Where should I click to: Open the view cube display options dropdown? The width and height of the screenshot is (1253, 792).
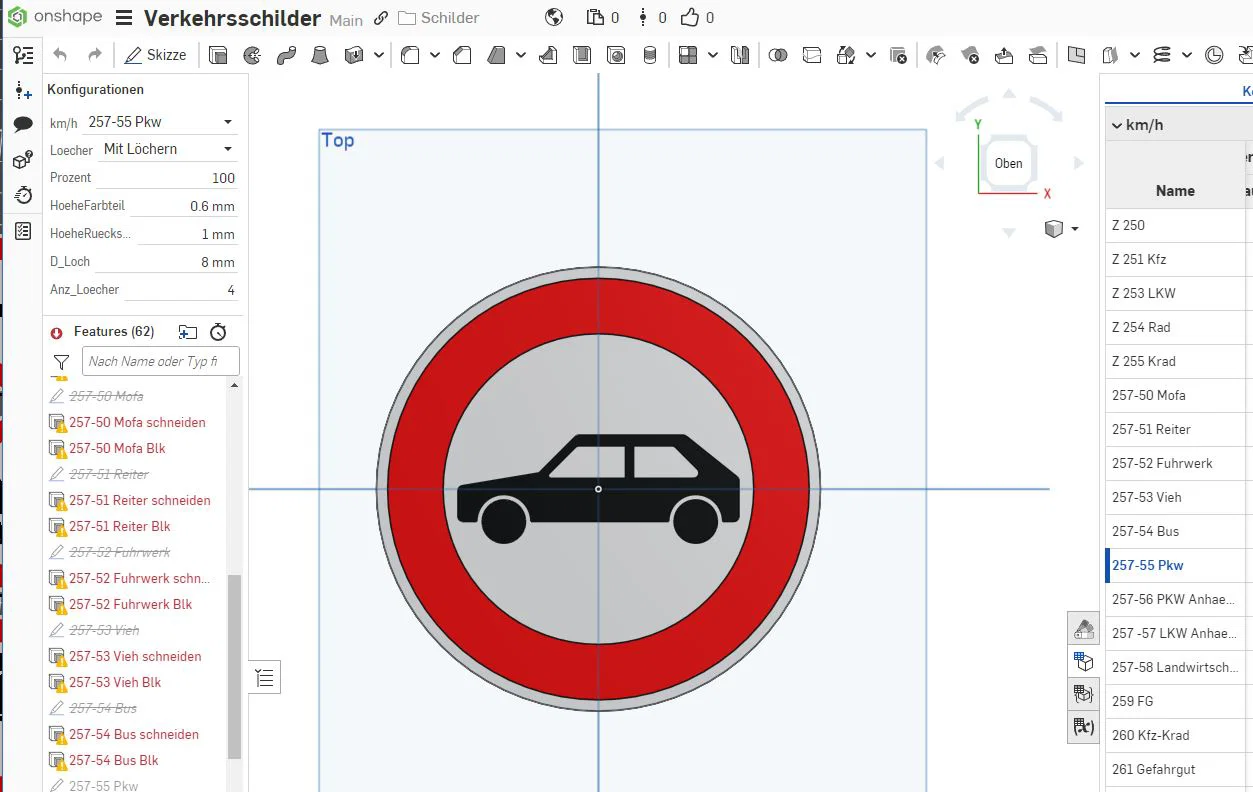[x=1075, y=229]
